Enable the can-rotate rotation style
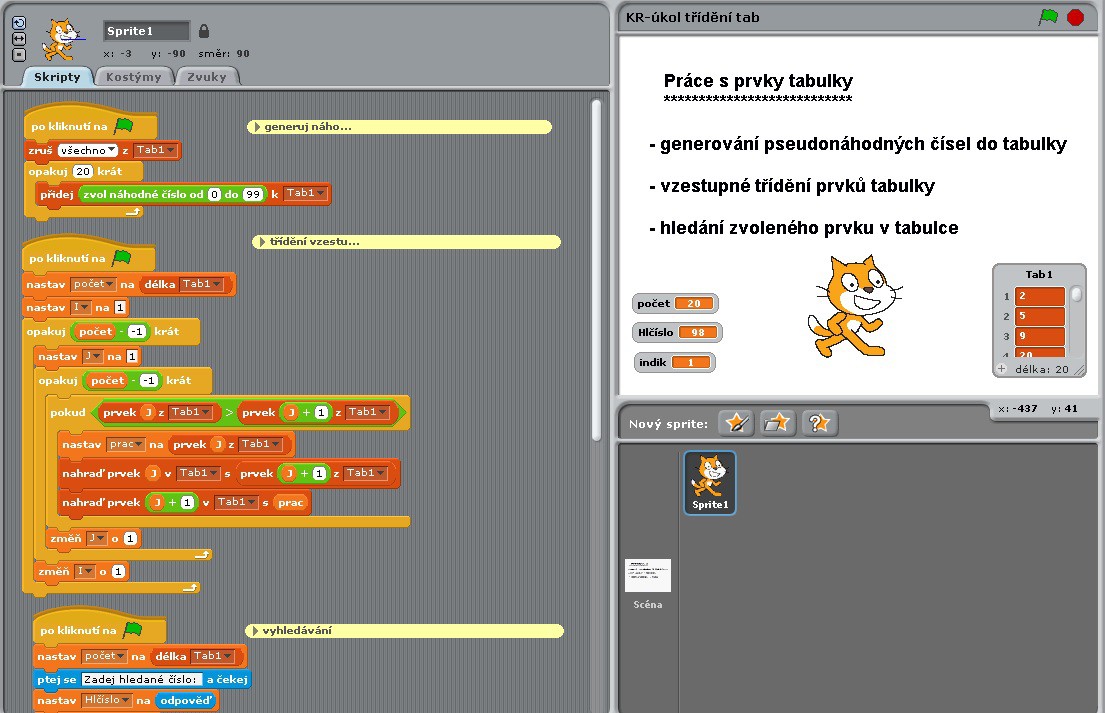This screenshot has width=1105, height=713. (x=18, y=22)
